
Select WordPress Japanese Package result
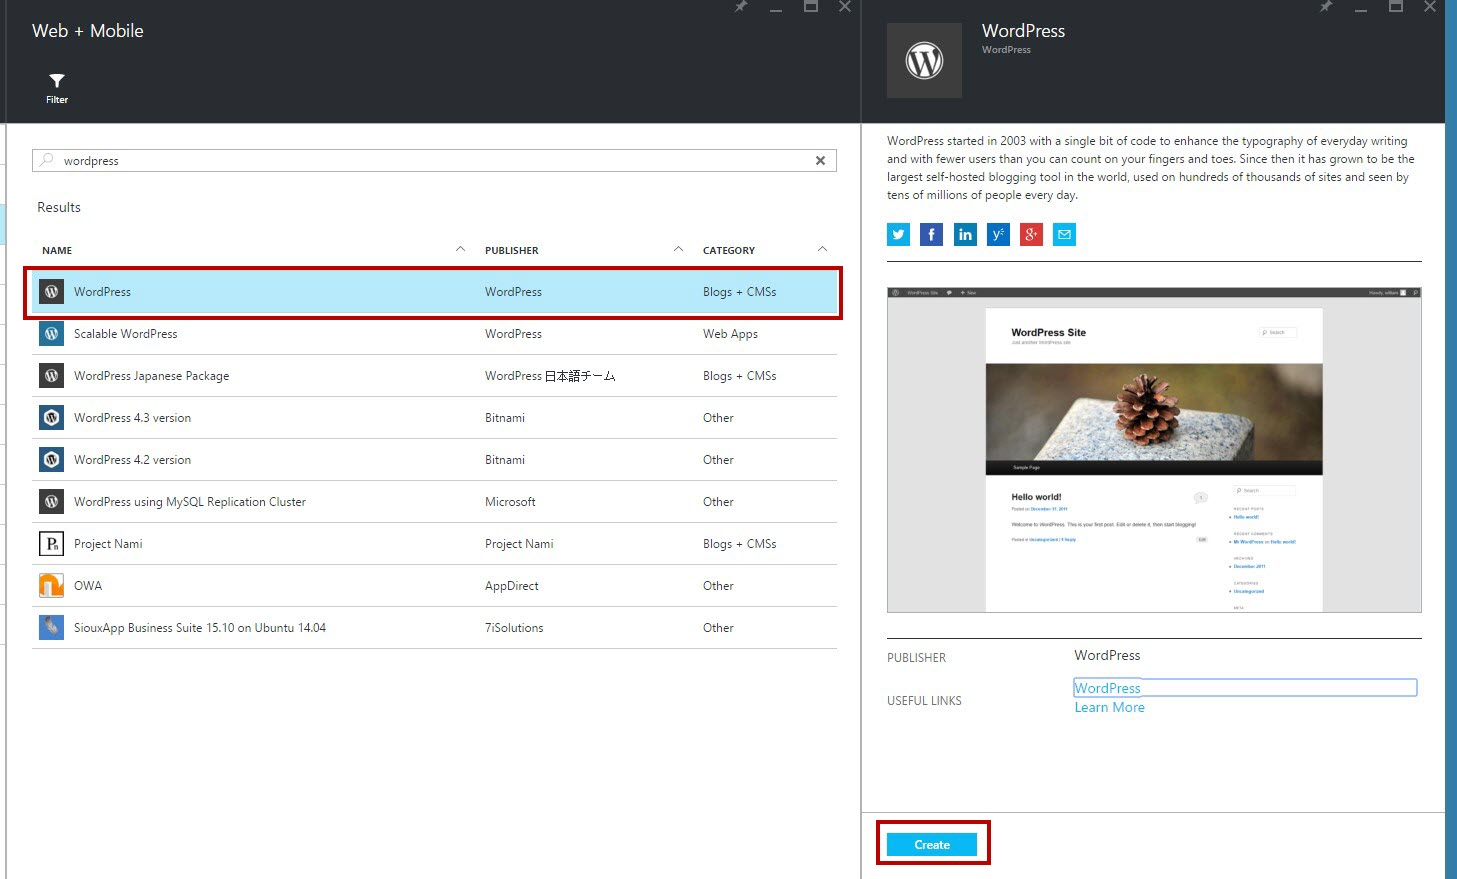click(151, 376)
